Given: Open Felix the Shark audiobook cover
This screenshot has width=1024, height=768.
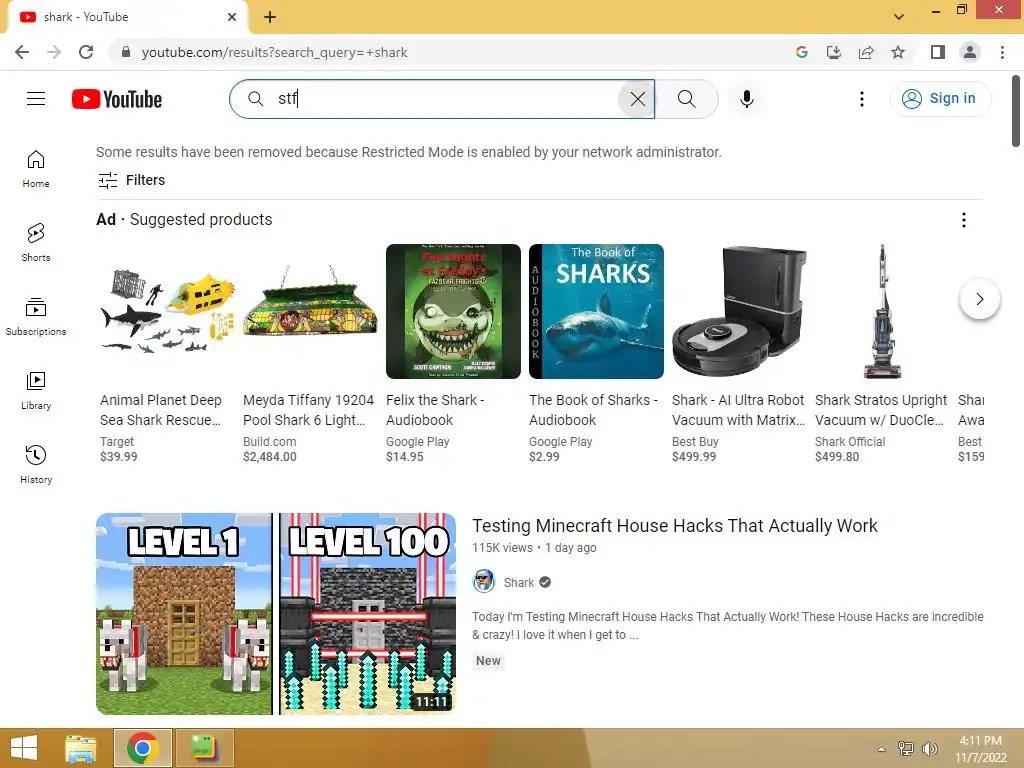Looking at the screenshot, I should (x=453, y=312).
